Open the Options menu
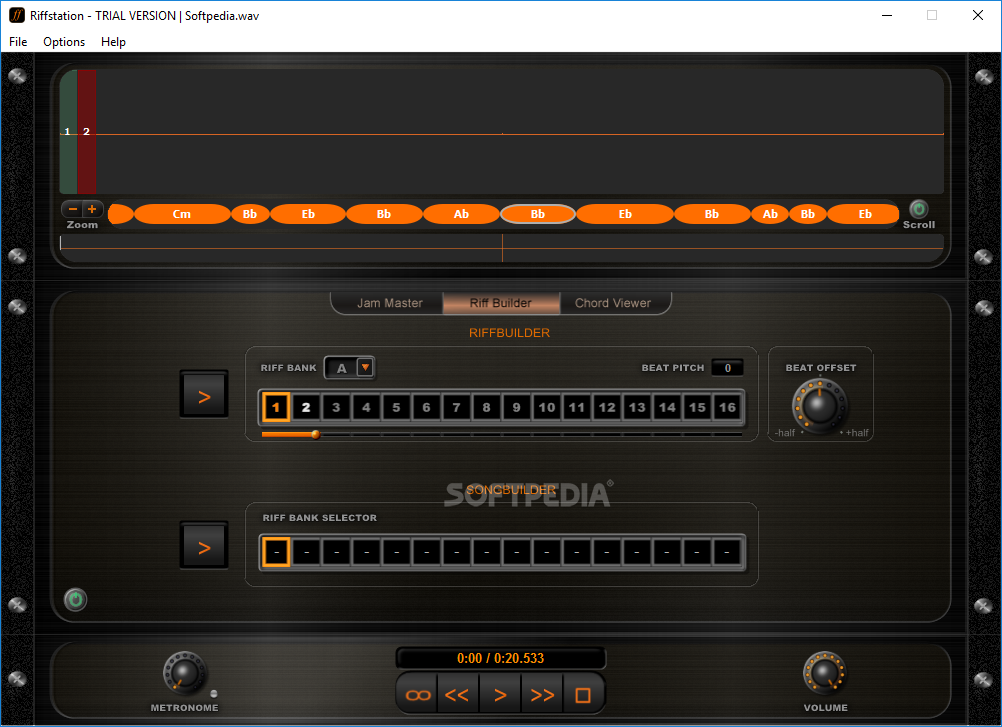This screenshot has width=1002, height=727. [x=64, y=42]
